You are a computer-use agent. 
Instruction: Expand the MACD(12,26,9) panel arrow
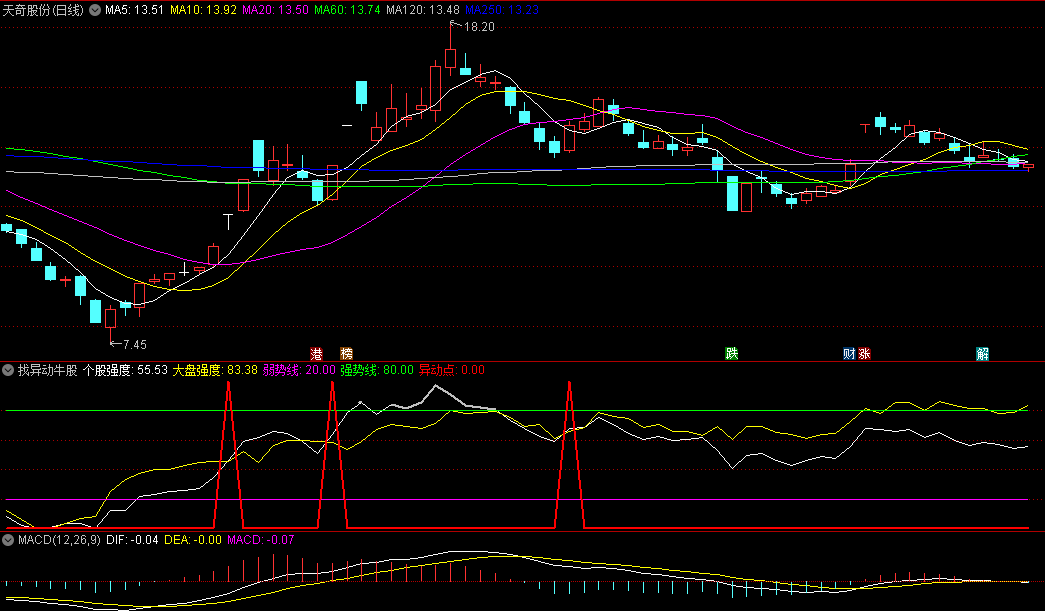coord(9,540)
